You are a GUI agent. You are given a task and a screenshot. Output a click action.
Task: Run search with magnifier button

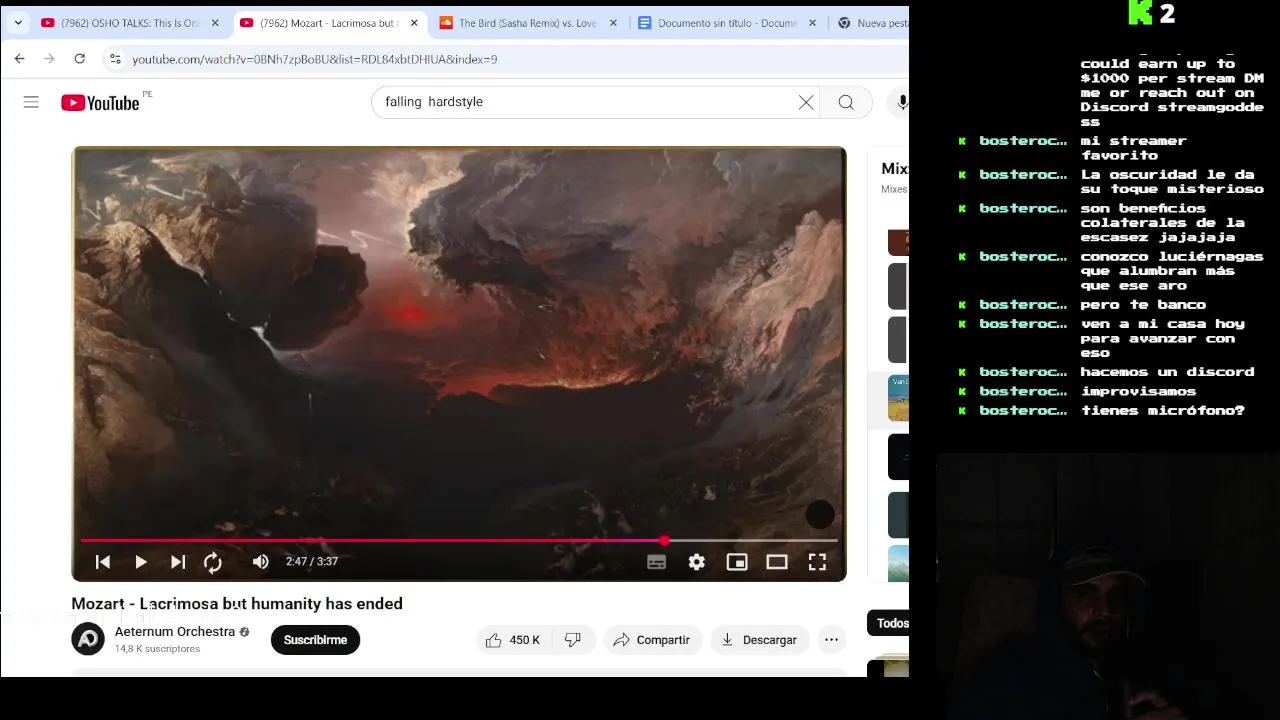846,102
